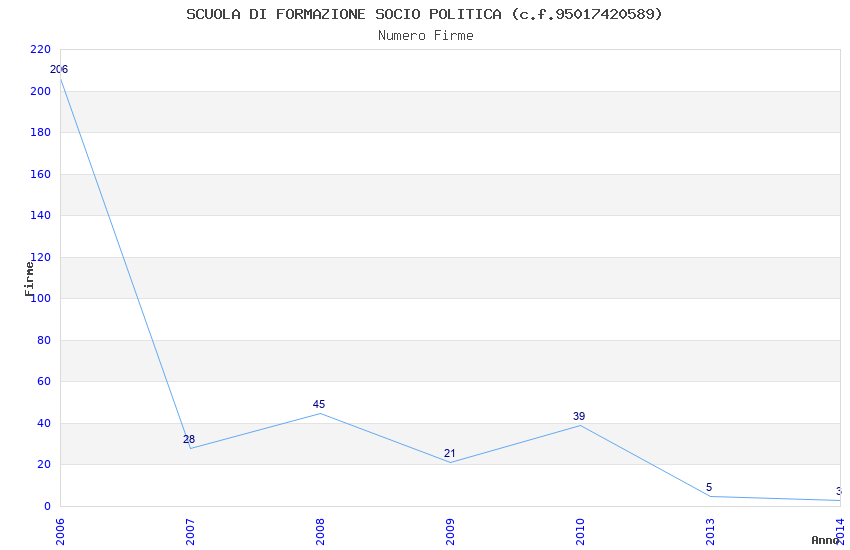Screen dimensions: 850x550
Task: Click the y-axis value 100
Action: [x=41, y=298]
